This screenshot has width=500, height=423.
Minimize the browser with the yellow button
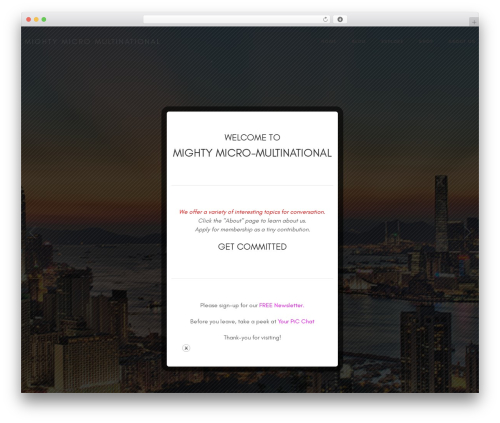click(x=36, y=19)
